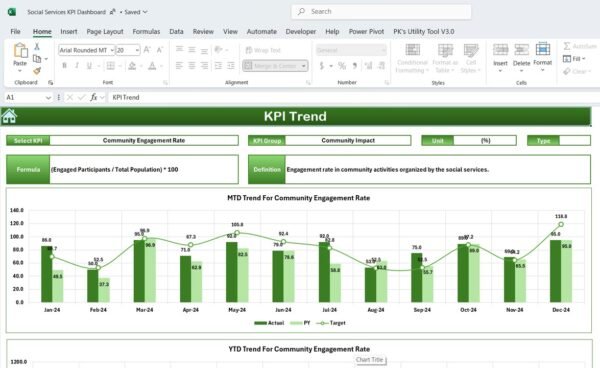Switch to the Insert tab

(x=69, y=31)
